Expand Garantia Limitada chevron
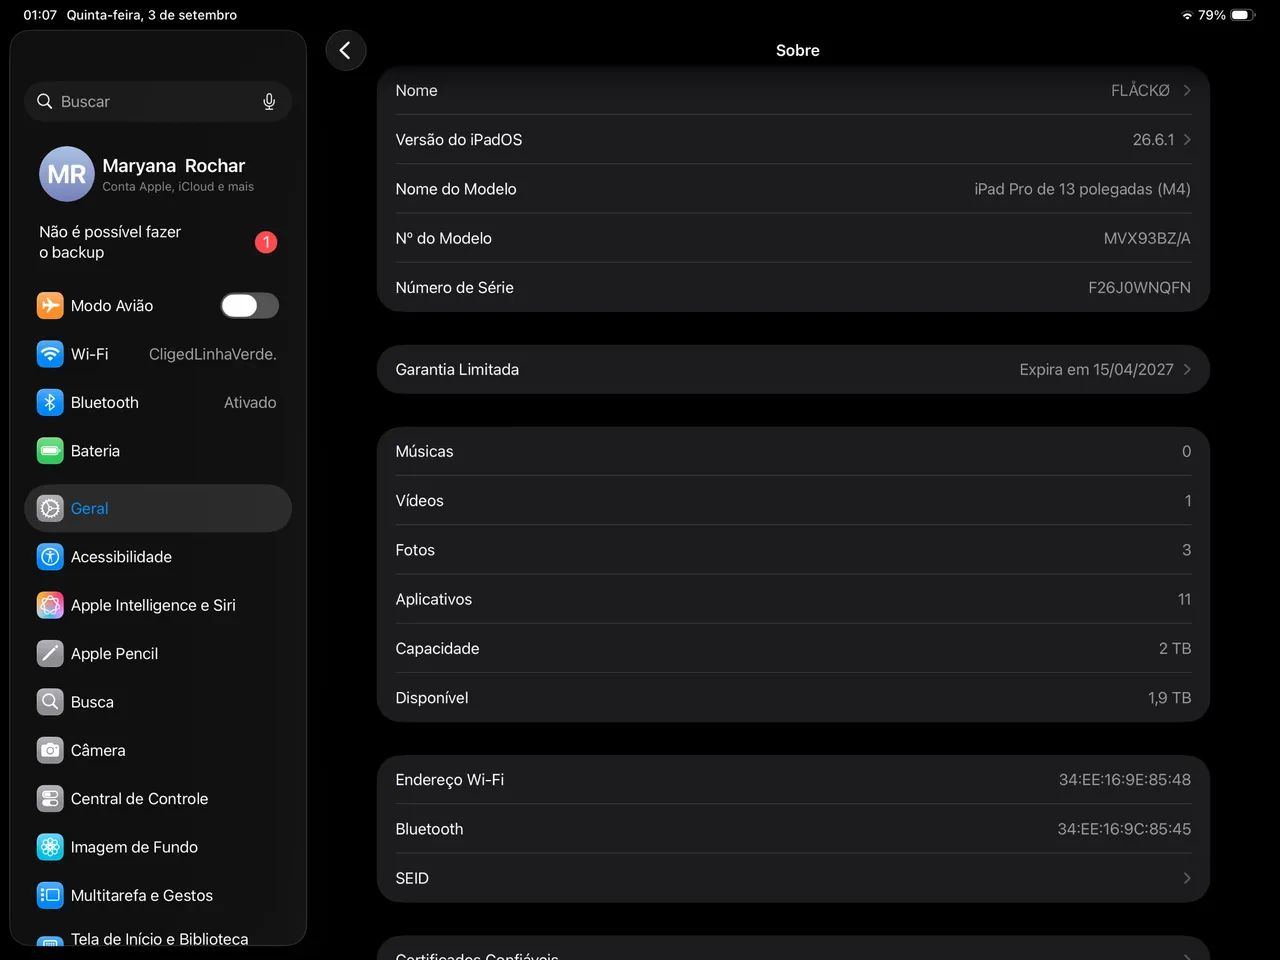Viewport: 1280px width, 960px height. (1187, 369)
